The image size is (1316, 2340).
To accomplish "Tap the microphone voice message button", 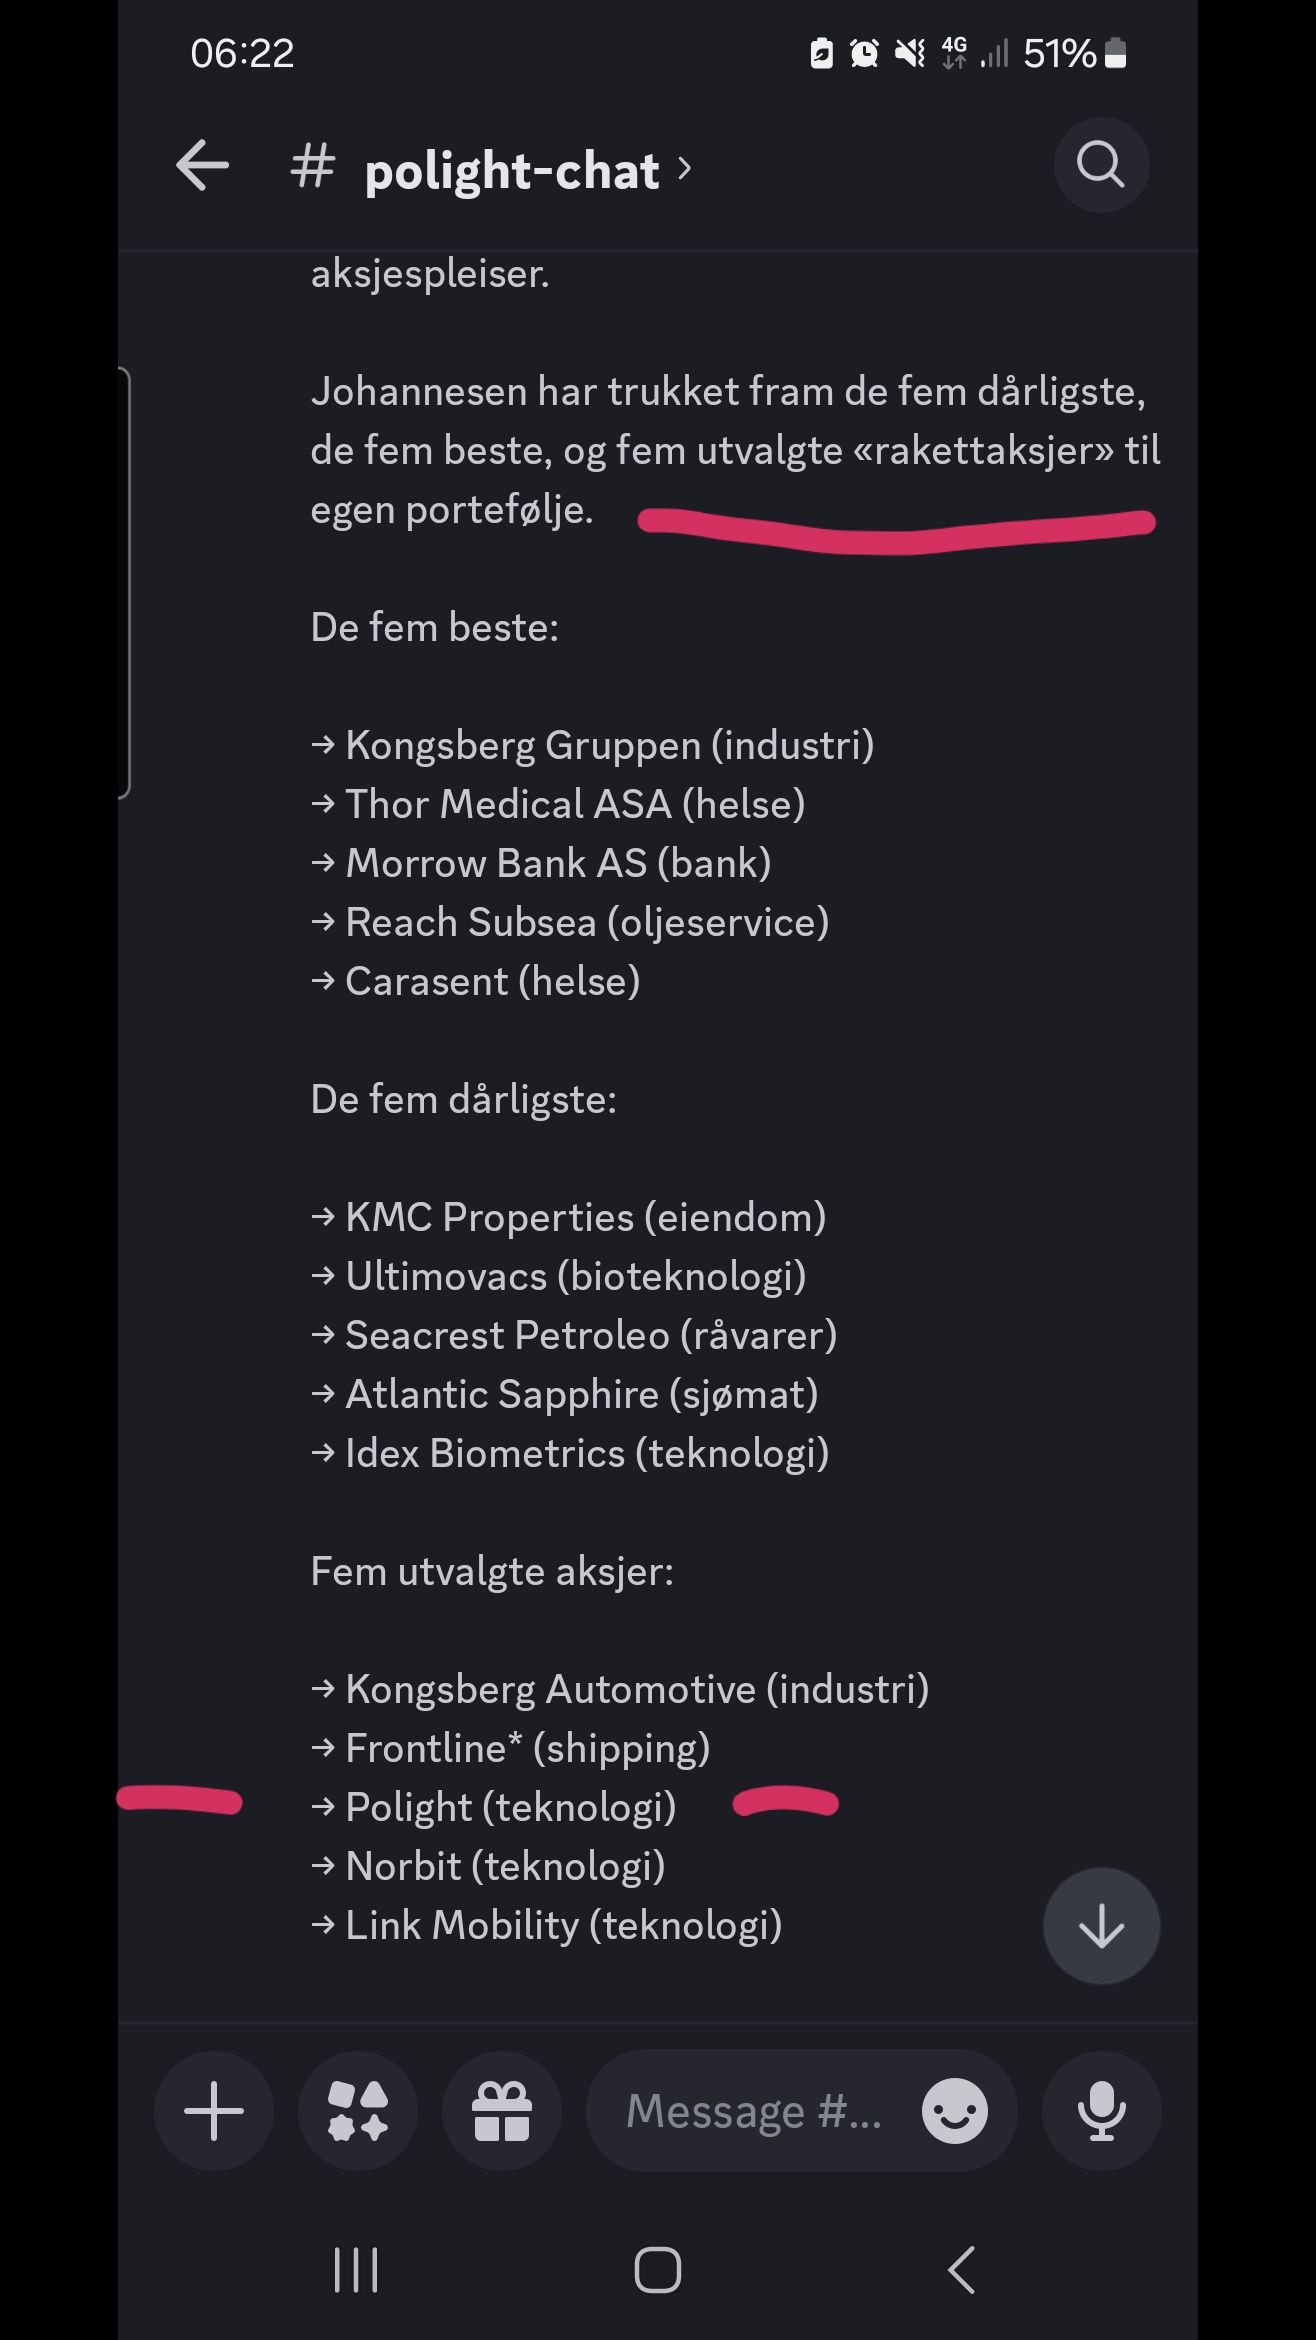I will click(x=1102, y=2111).
